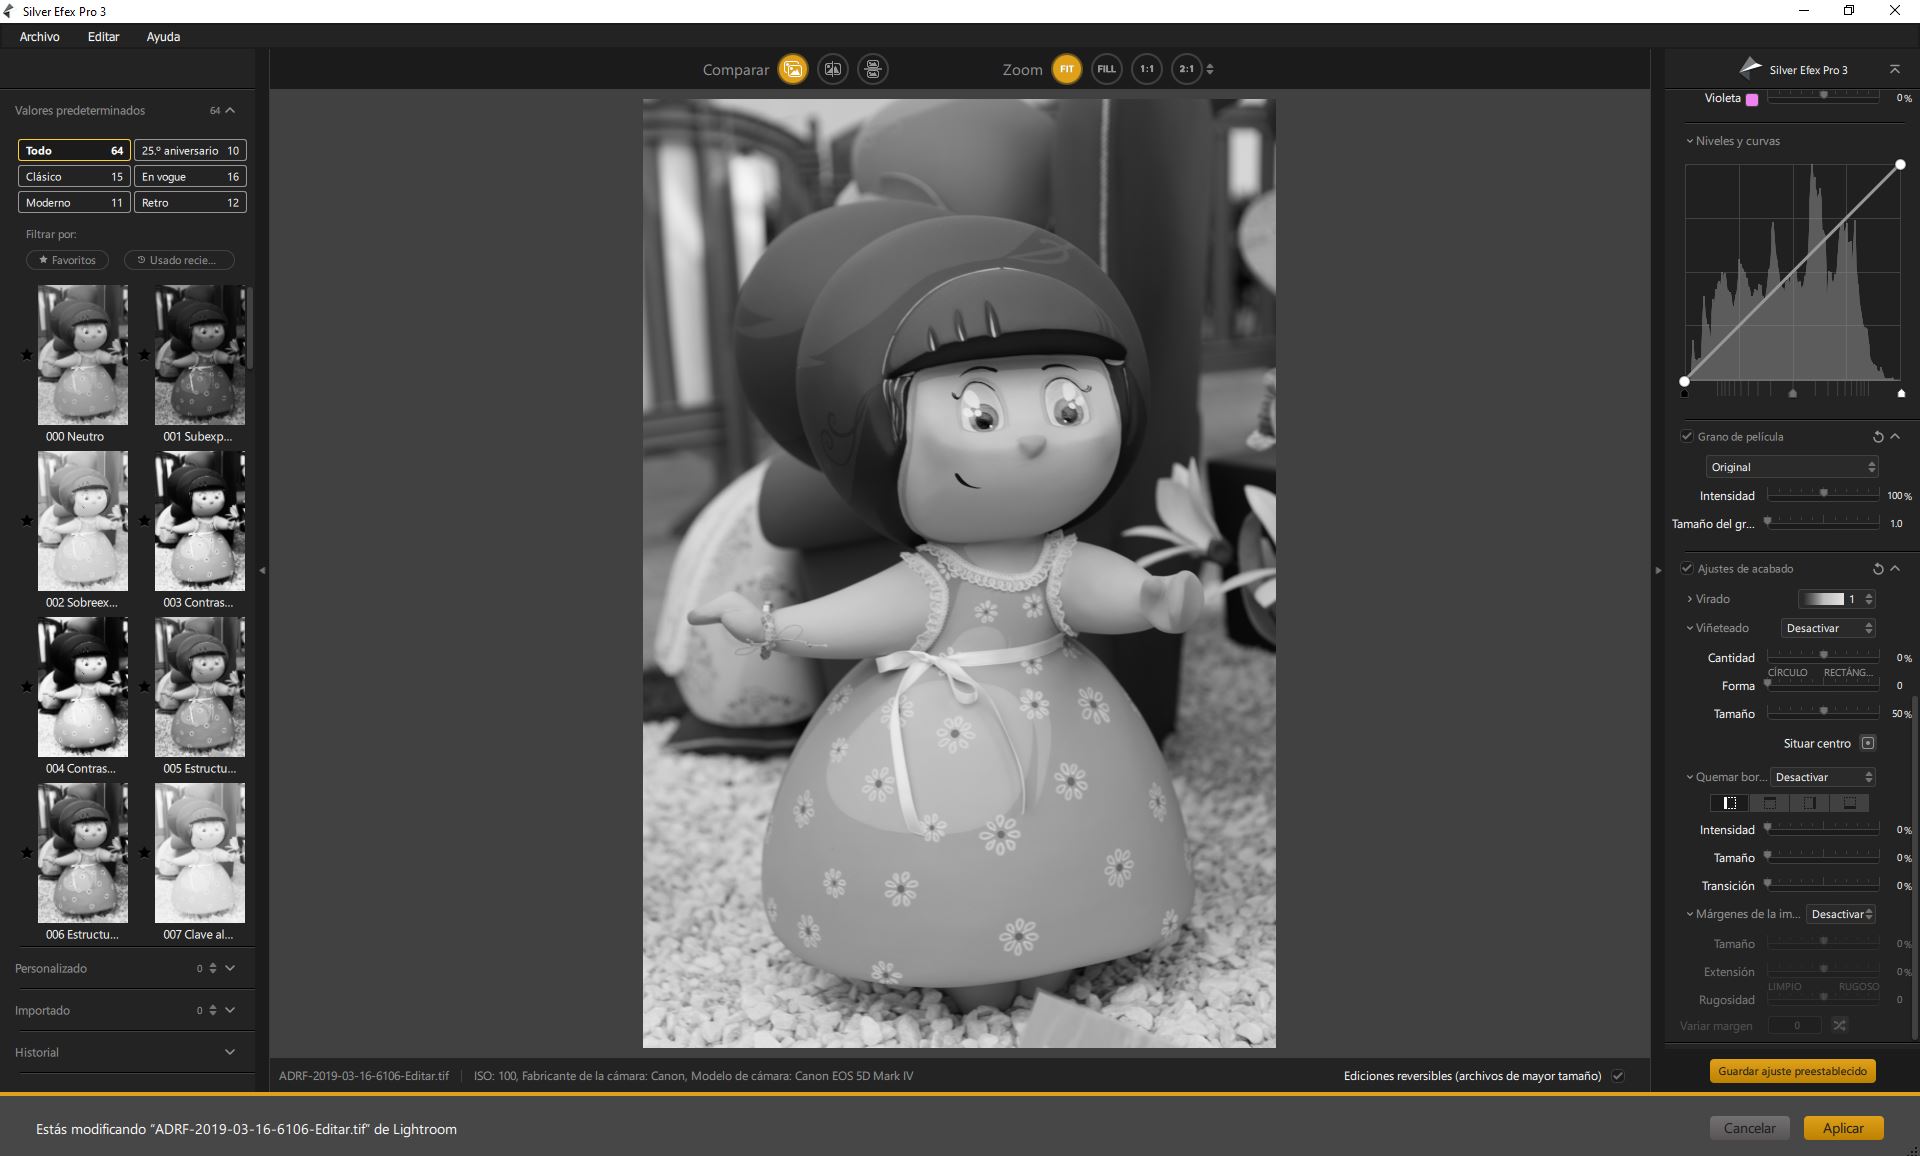Collapse the Grano de película section chevron
Screen dimensions: 1920x1156
(x=1895, y=437)
